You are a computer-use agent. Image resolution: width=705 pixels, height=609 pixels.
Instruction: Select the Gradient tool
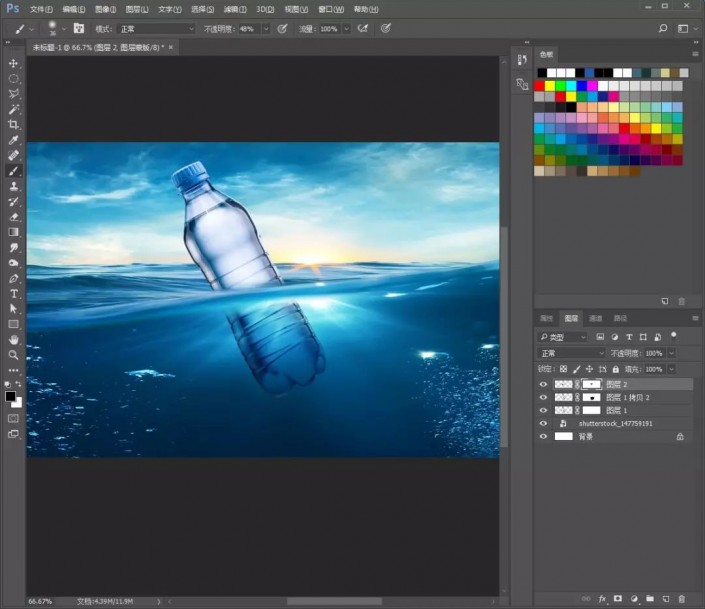(13, 232)
